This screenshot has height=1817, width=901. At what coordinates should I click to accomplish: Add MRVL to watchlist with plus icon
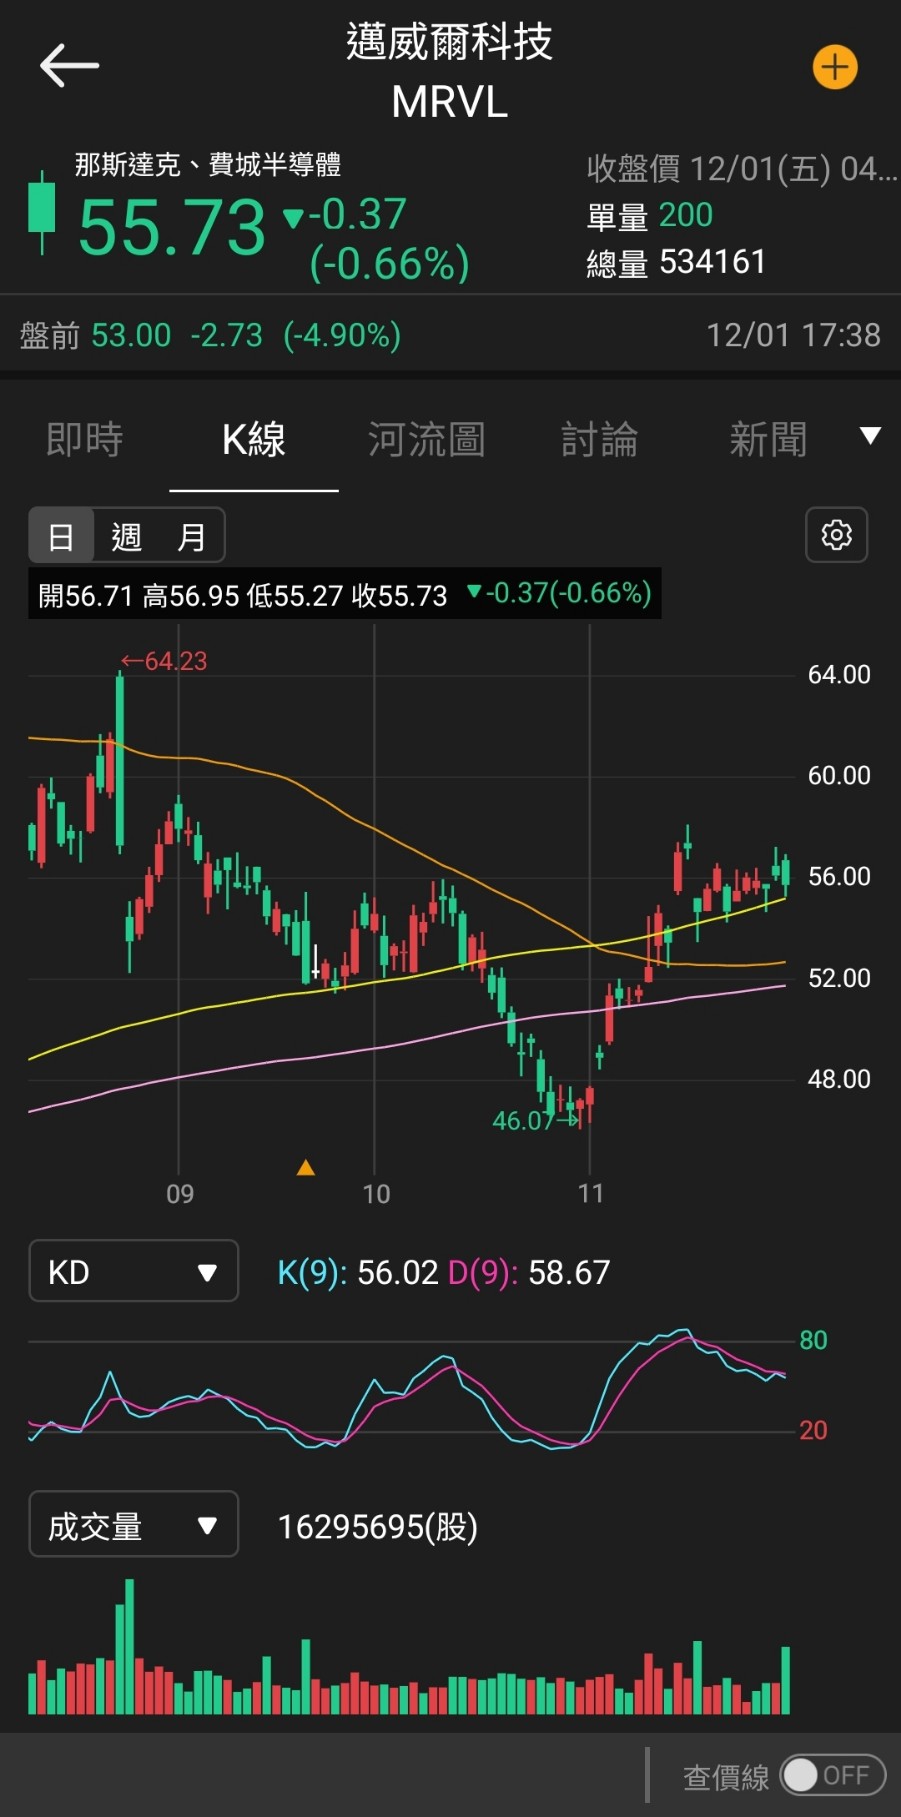pyautogui.click(x=834, y=68)
